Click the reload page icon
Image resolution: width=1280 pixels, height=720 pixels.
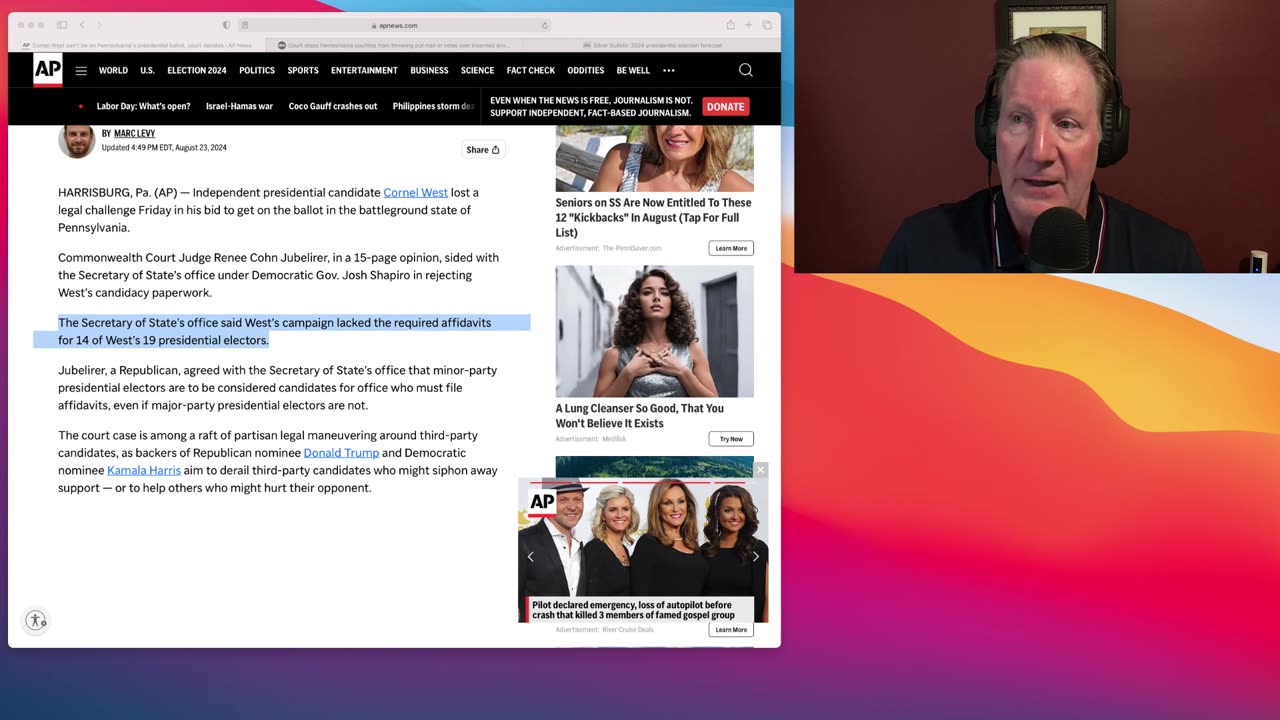point(545,25)
